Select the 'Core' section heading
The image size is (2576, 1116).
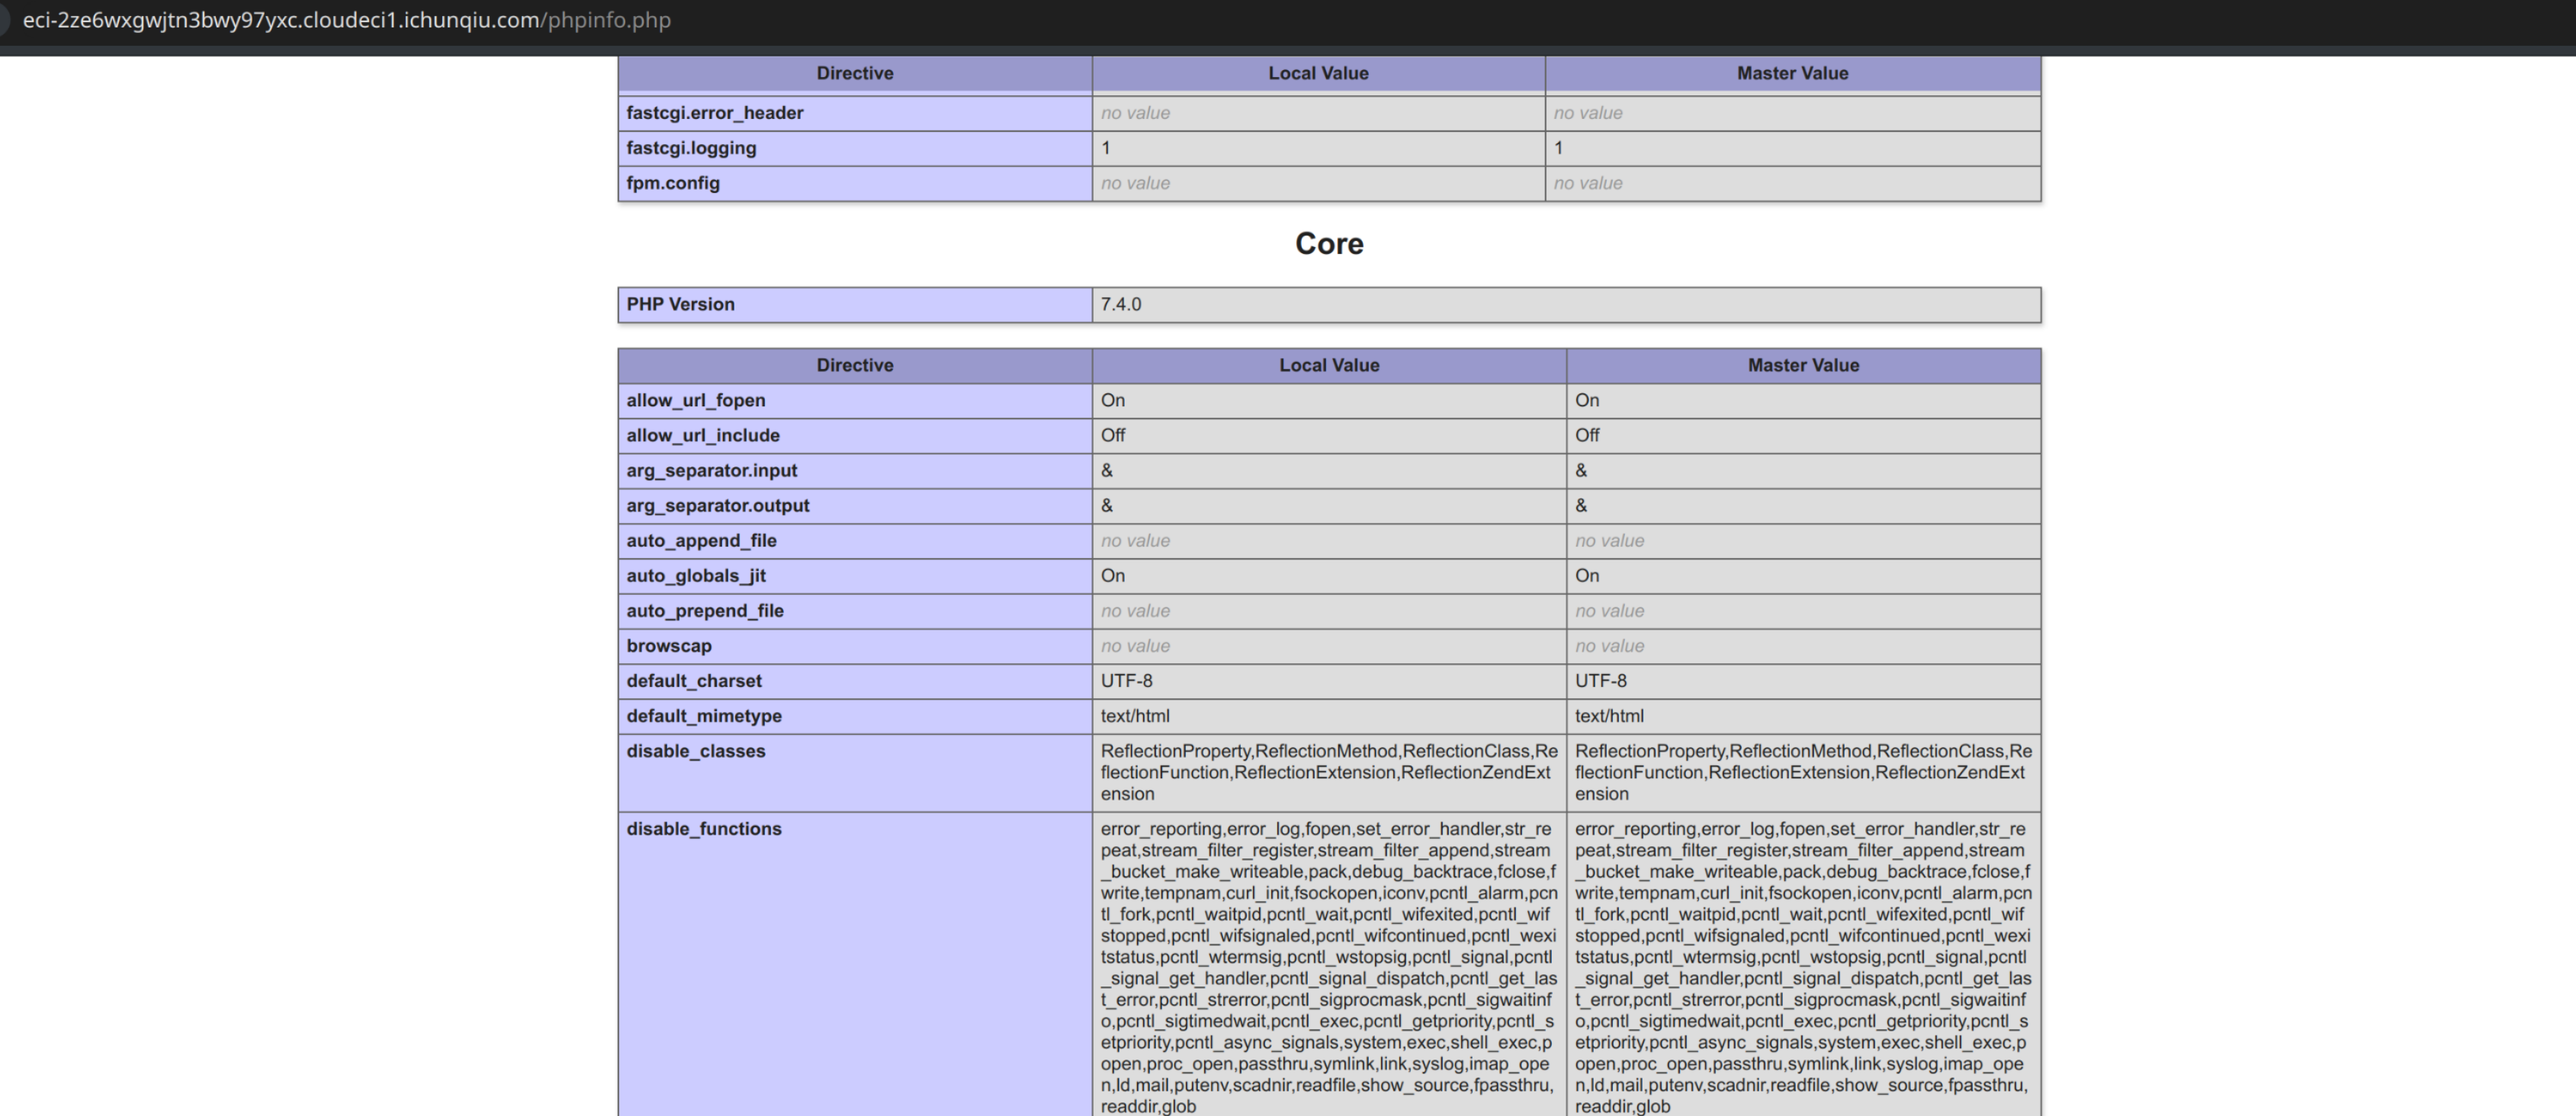pyautogui.click(x=1329, y=243)
